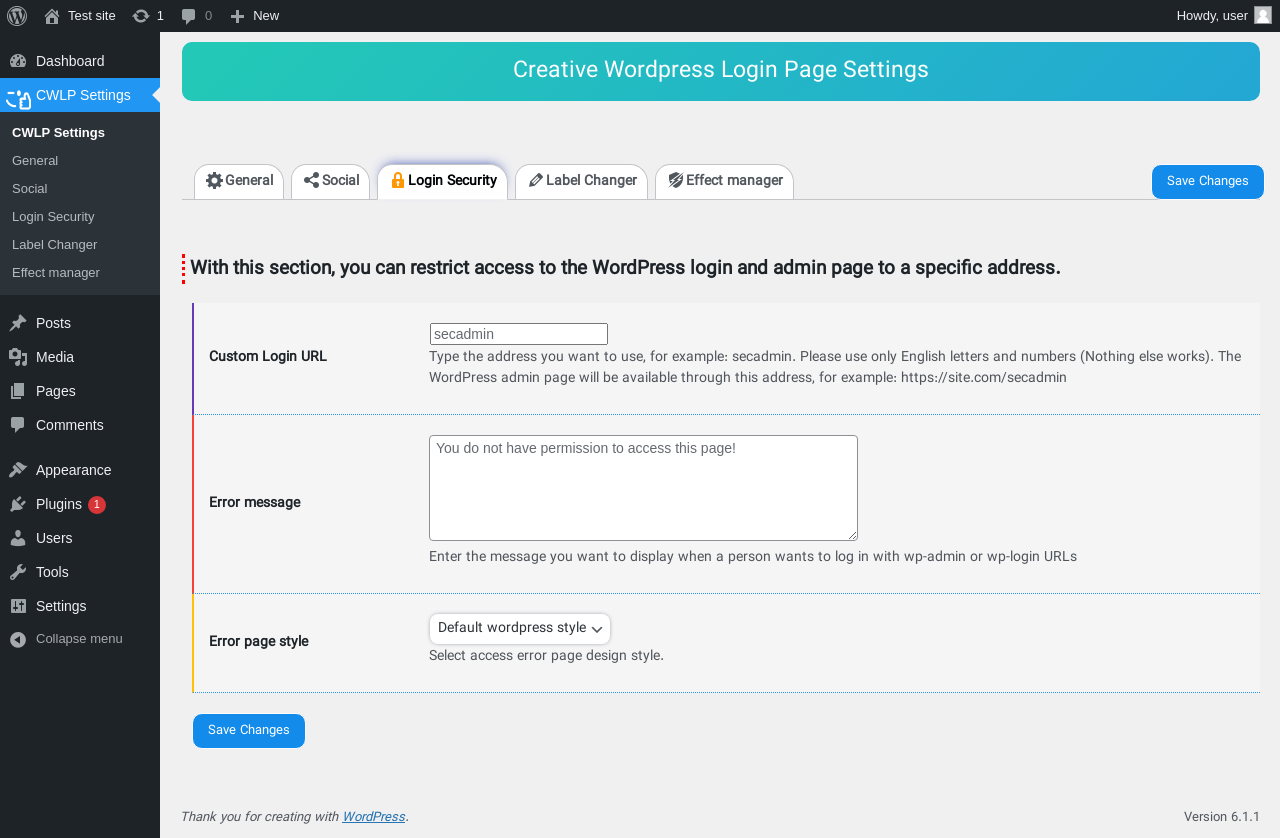Click the Collapse menu arrow icon
This screenshot has height=838, width=1280.
[x=18, y=639]
